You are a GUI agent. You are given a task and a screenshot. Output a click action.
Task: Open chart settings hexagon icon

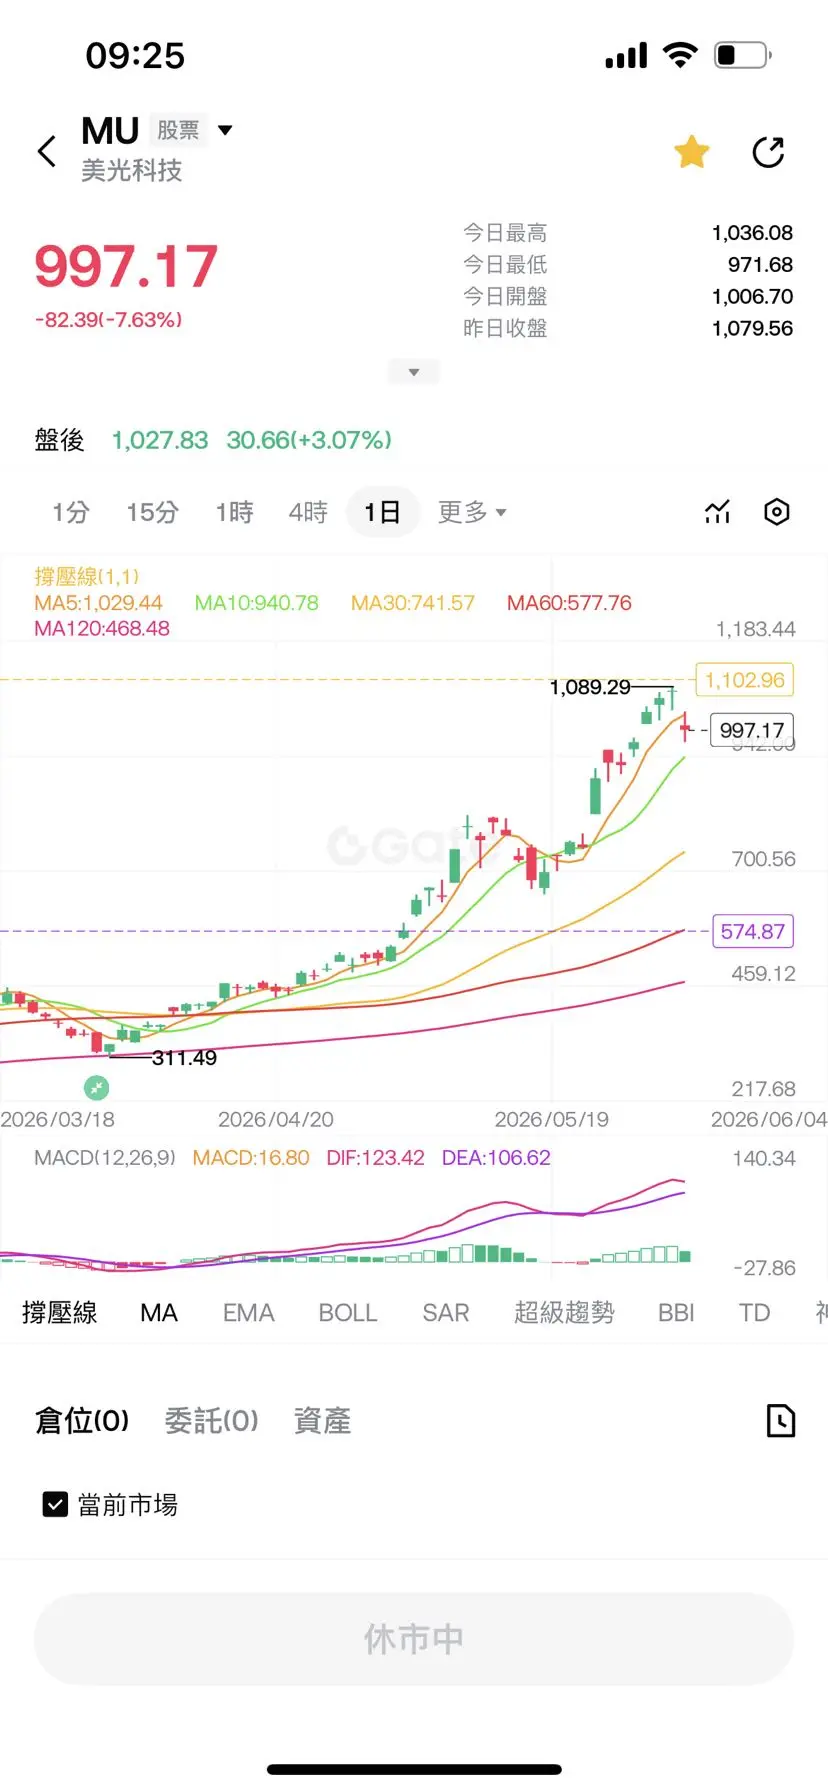(x=776, y=512)
